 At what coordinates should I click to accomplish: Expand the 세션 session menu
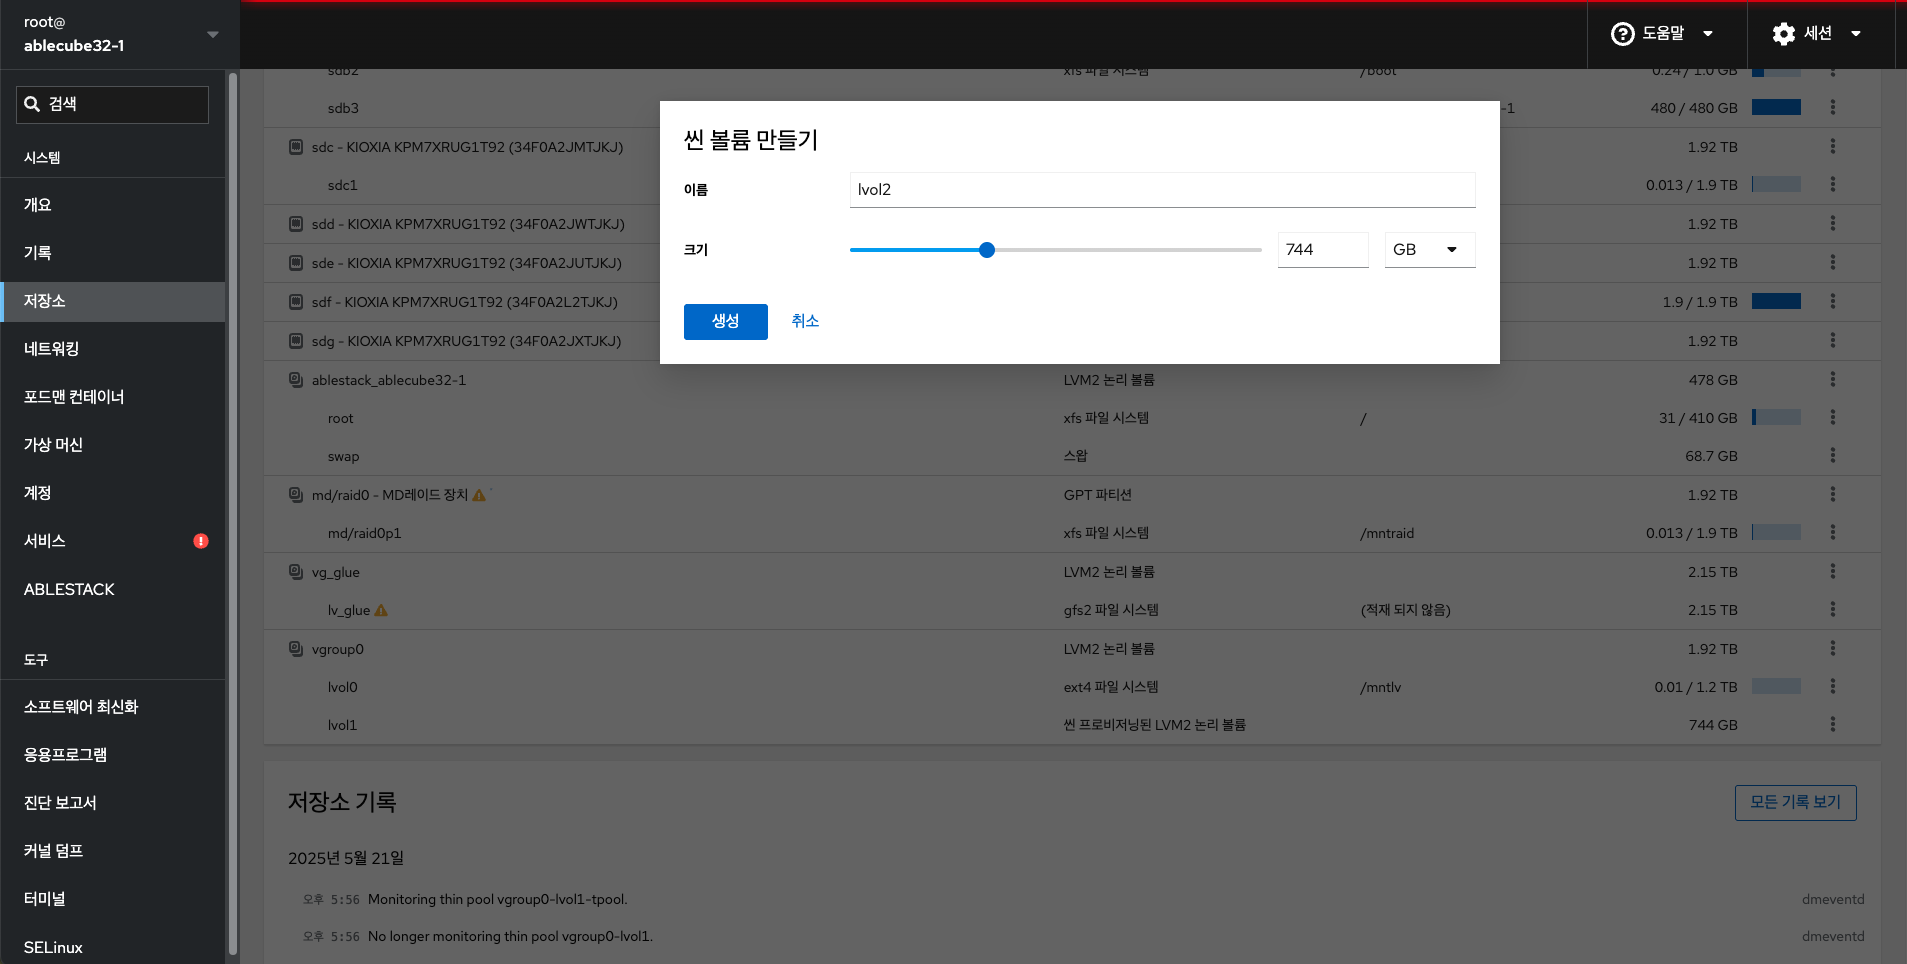1817,33
